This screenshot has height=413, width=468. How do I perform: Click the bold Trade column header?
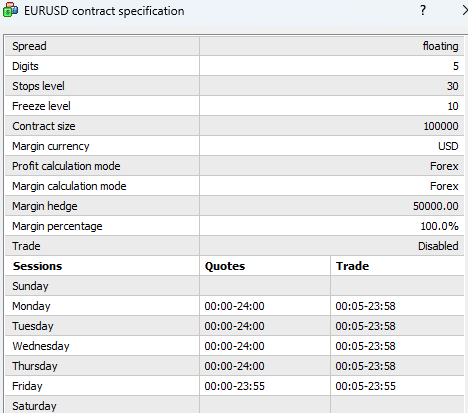(x=352, y=266)
